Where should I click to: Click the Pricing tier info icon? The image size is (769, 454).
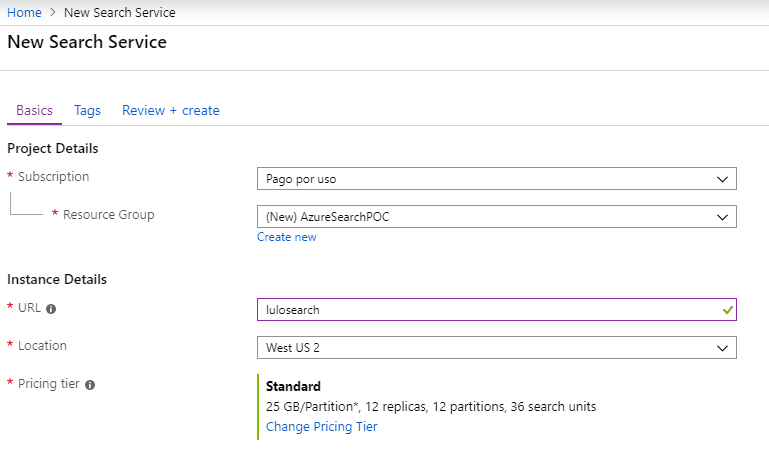[90, 385]
